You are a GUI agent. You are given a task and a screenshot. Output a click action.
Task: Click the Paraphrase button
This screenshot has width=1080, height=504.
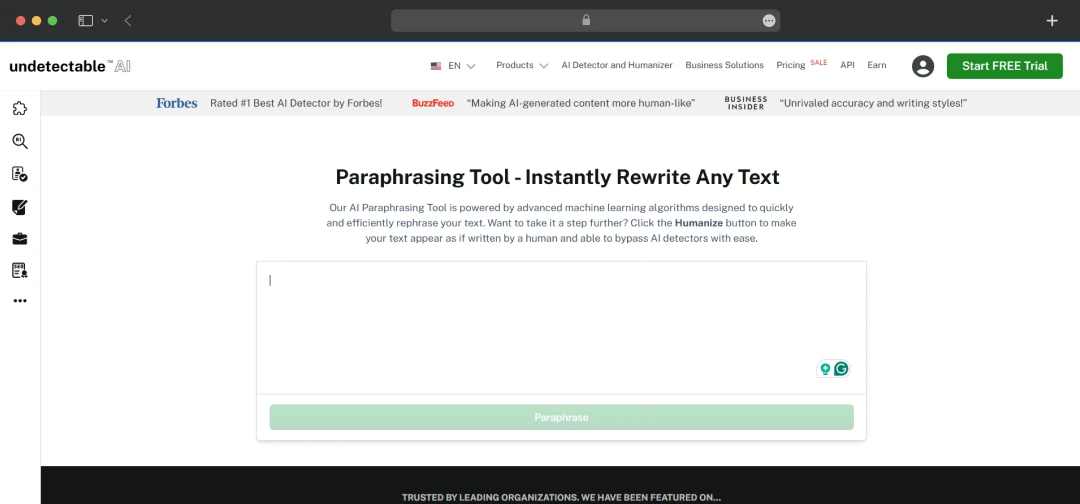(561, 417)
